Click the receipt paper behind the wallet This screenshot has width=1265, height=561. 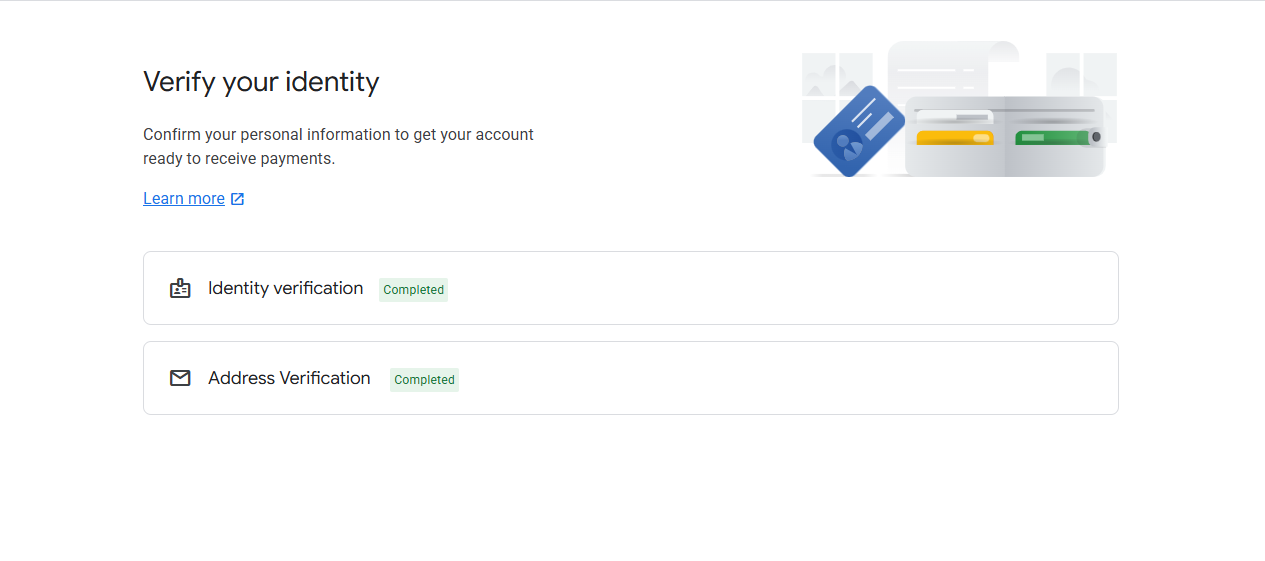(x=952, y=68)
